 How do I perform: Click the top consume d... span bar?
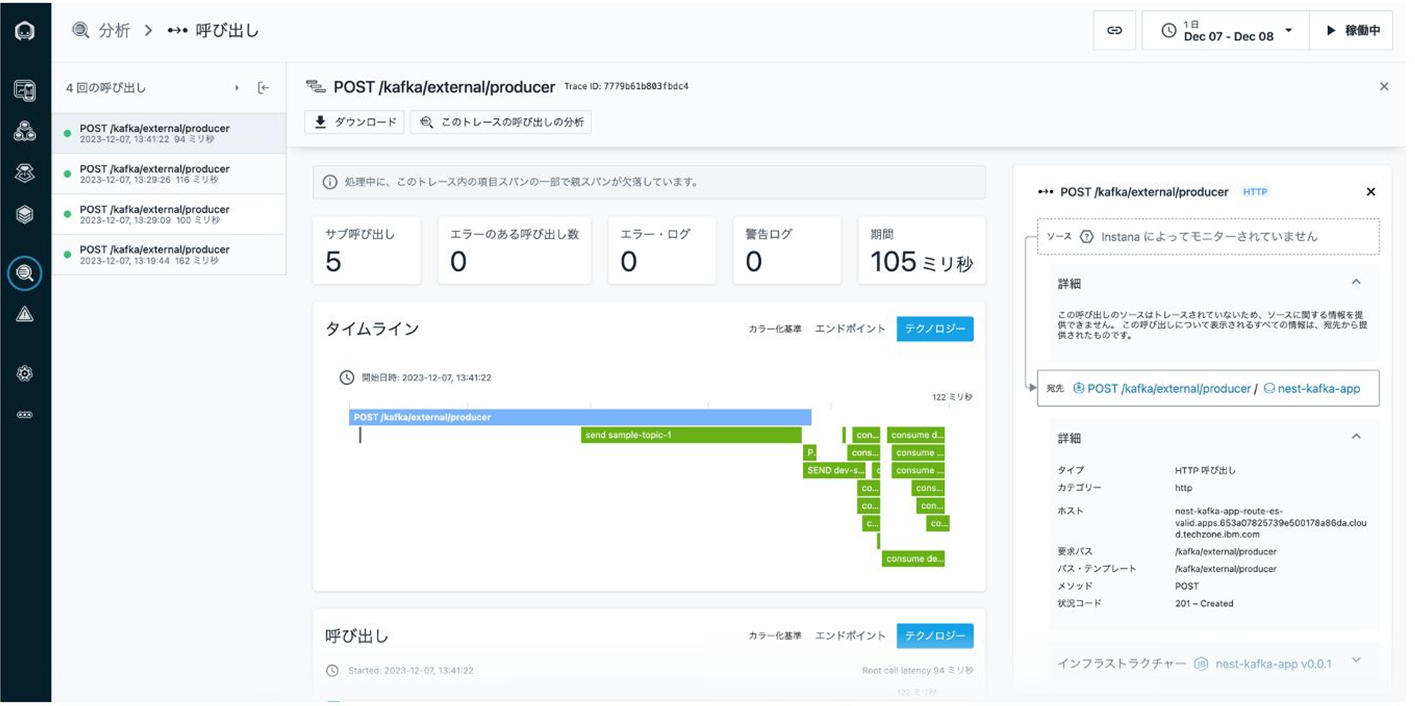coord(916,435)
